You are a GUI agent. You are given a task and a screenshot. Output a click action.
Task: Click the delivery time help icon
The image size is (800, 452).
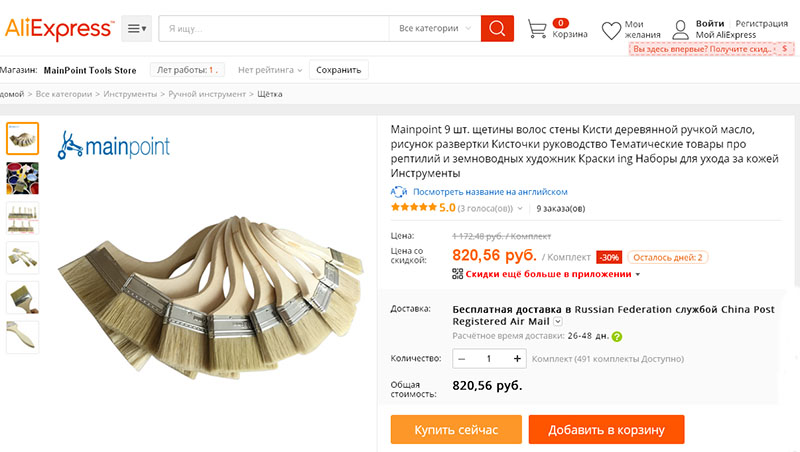tap(617, 337)
